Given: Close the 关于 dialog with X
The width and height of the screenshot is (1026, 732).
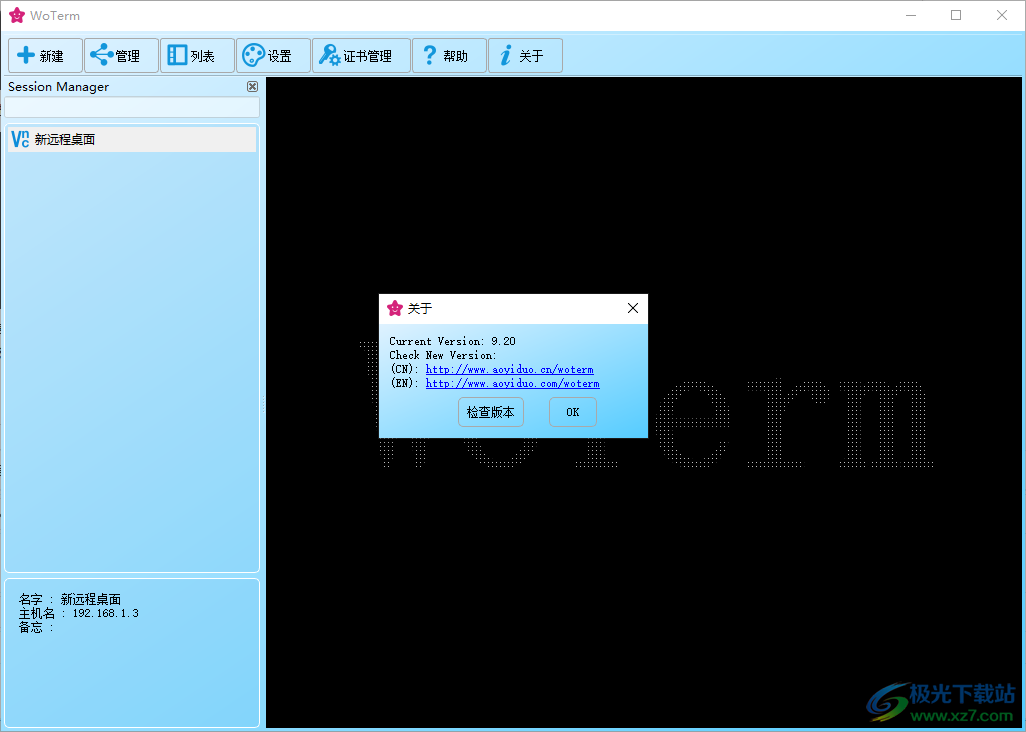Looking at the screenshot, I should click(633, 308).
